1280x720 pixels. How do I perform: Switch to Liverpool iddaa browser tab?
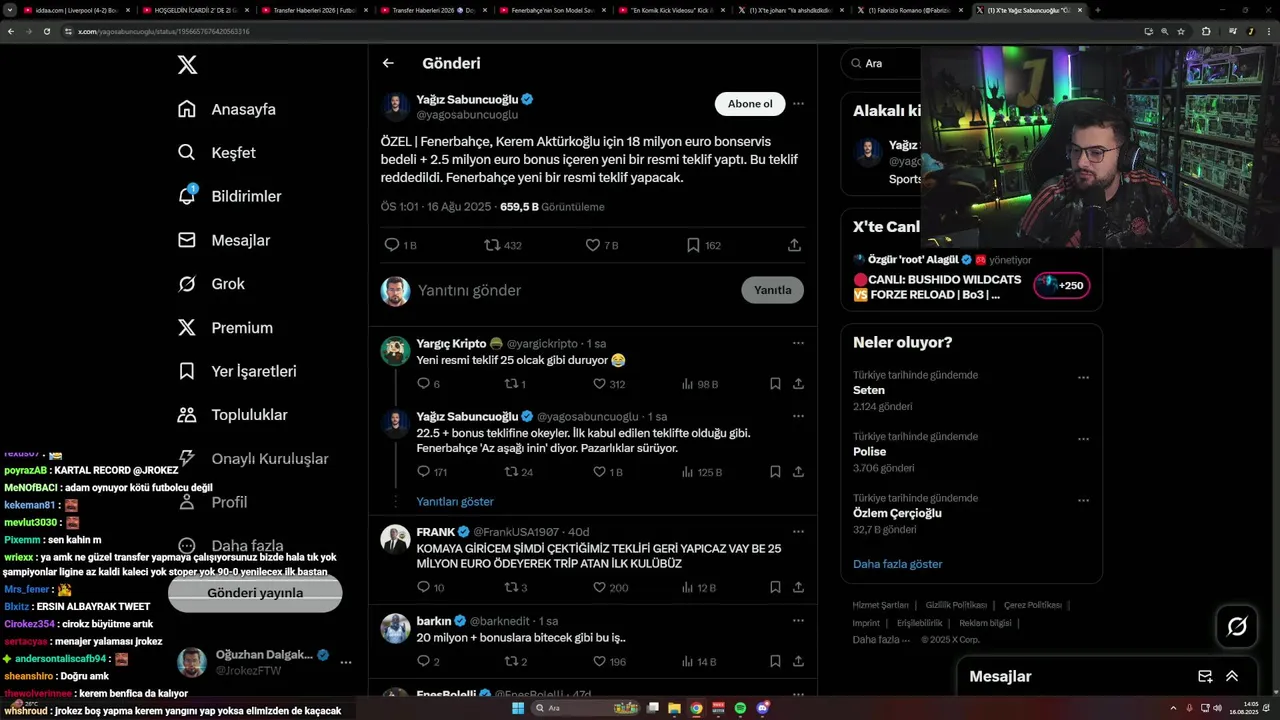tap(76, 10)
